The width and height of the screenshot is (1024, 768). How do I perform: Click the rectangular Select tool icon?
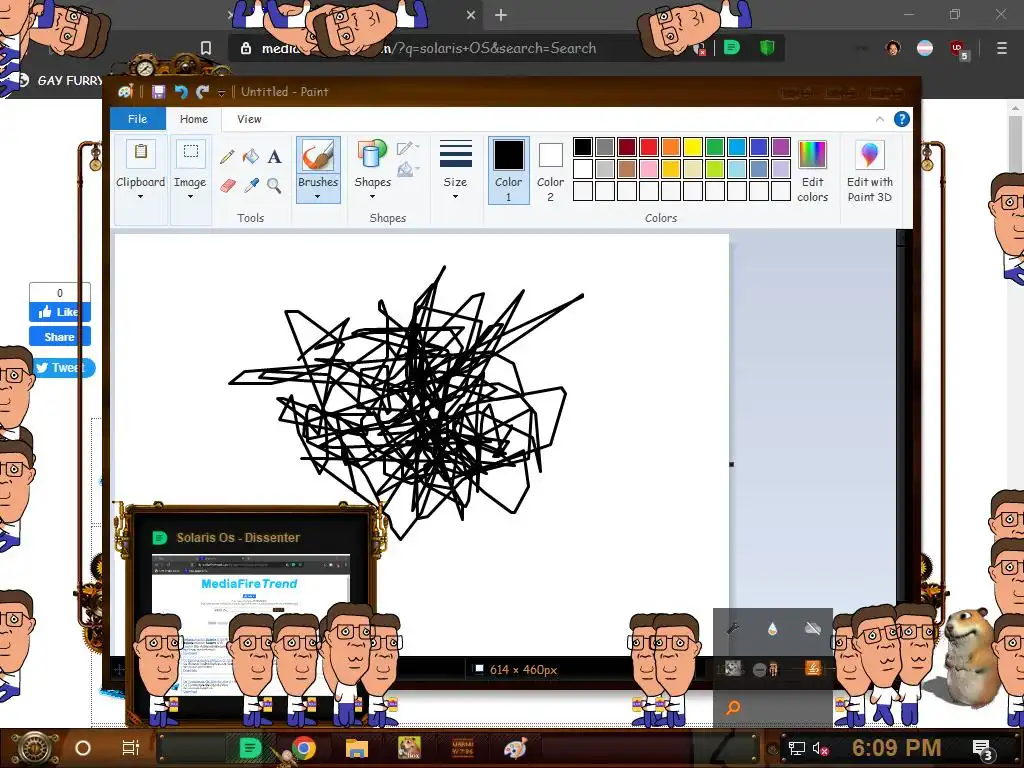pos(191,153)
